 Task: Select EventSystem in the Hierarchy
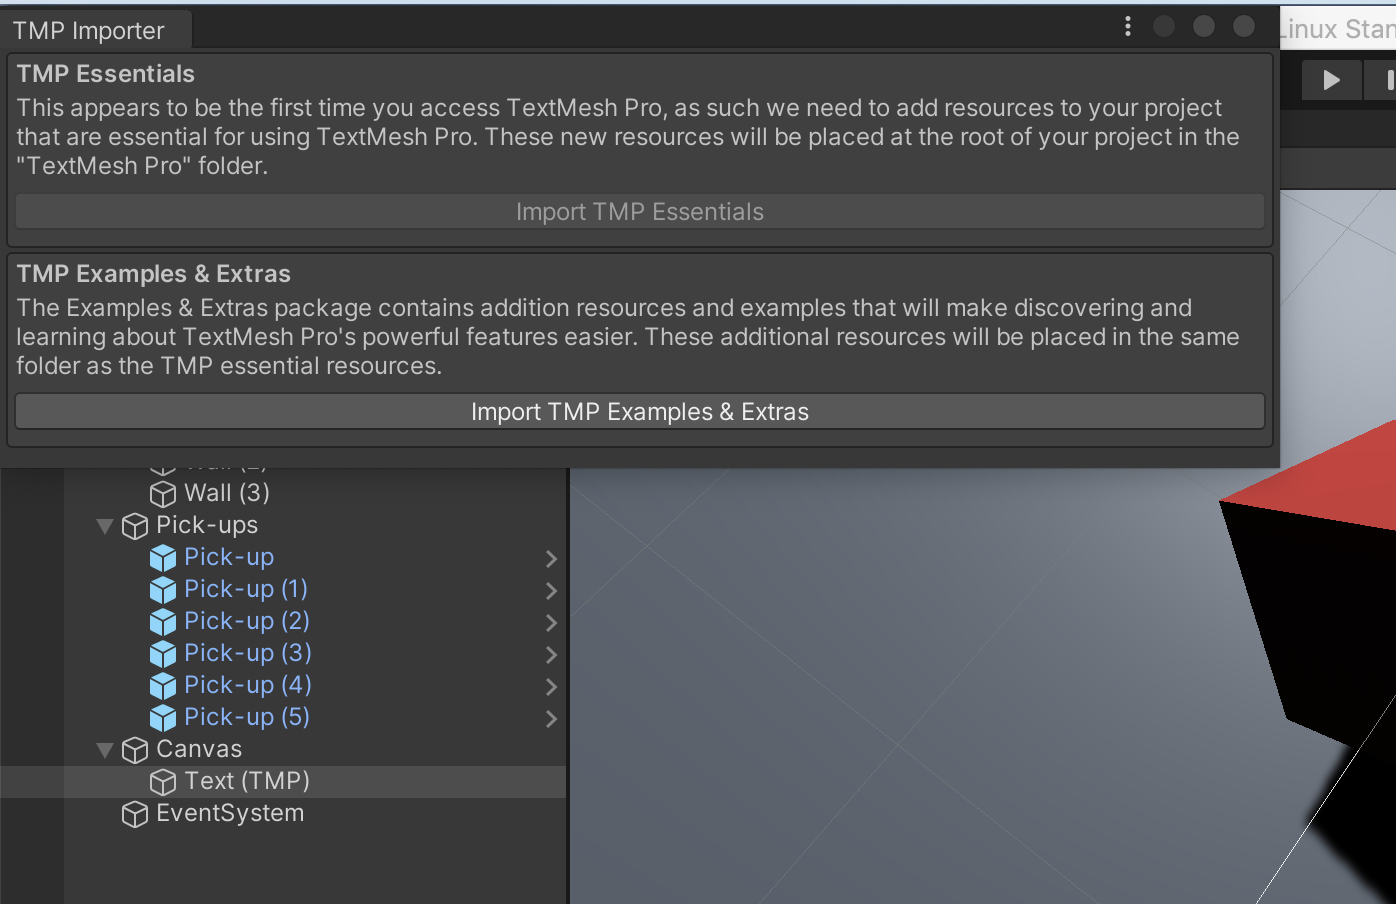coord(230,813)
